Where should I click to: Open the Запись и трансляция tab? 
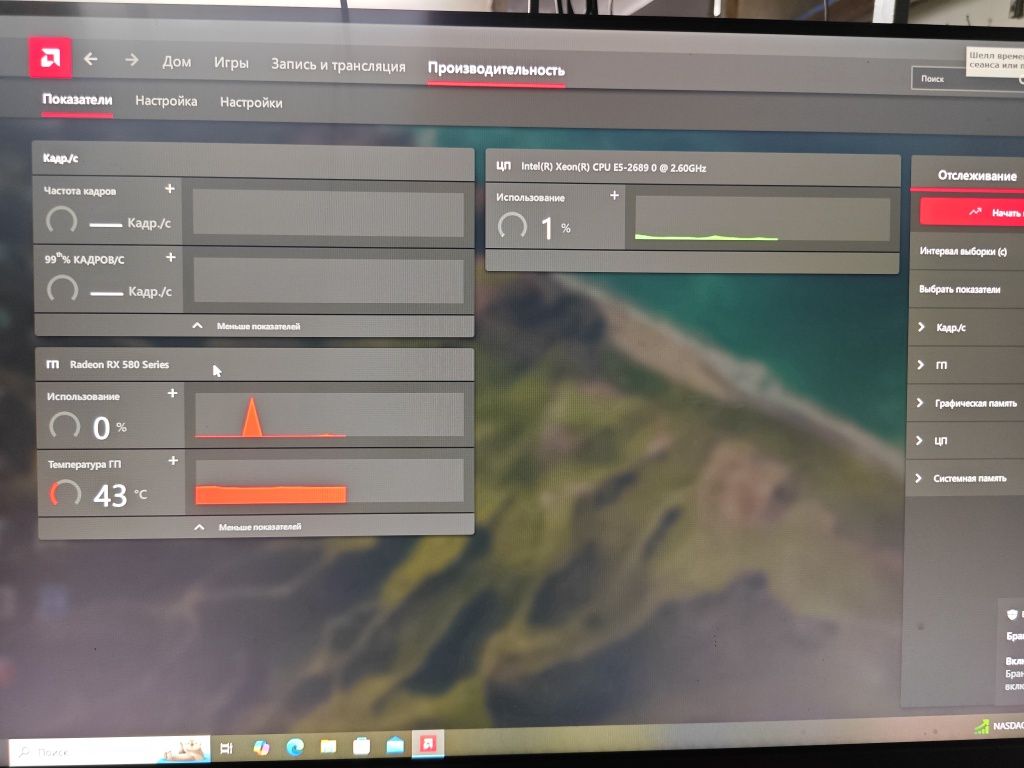click(338, 66)
